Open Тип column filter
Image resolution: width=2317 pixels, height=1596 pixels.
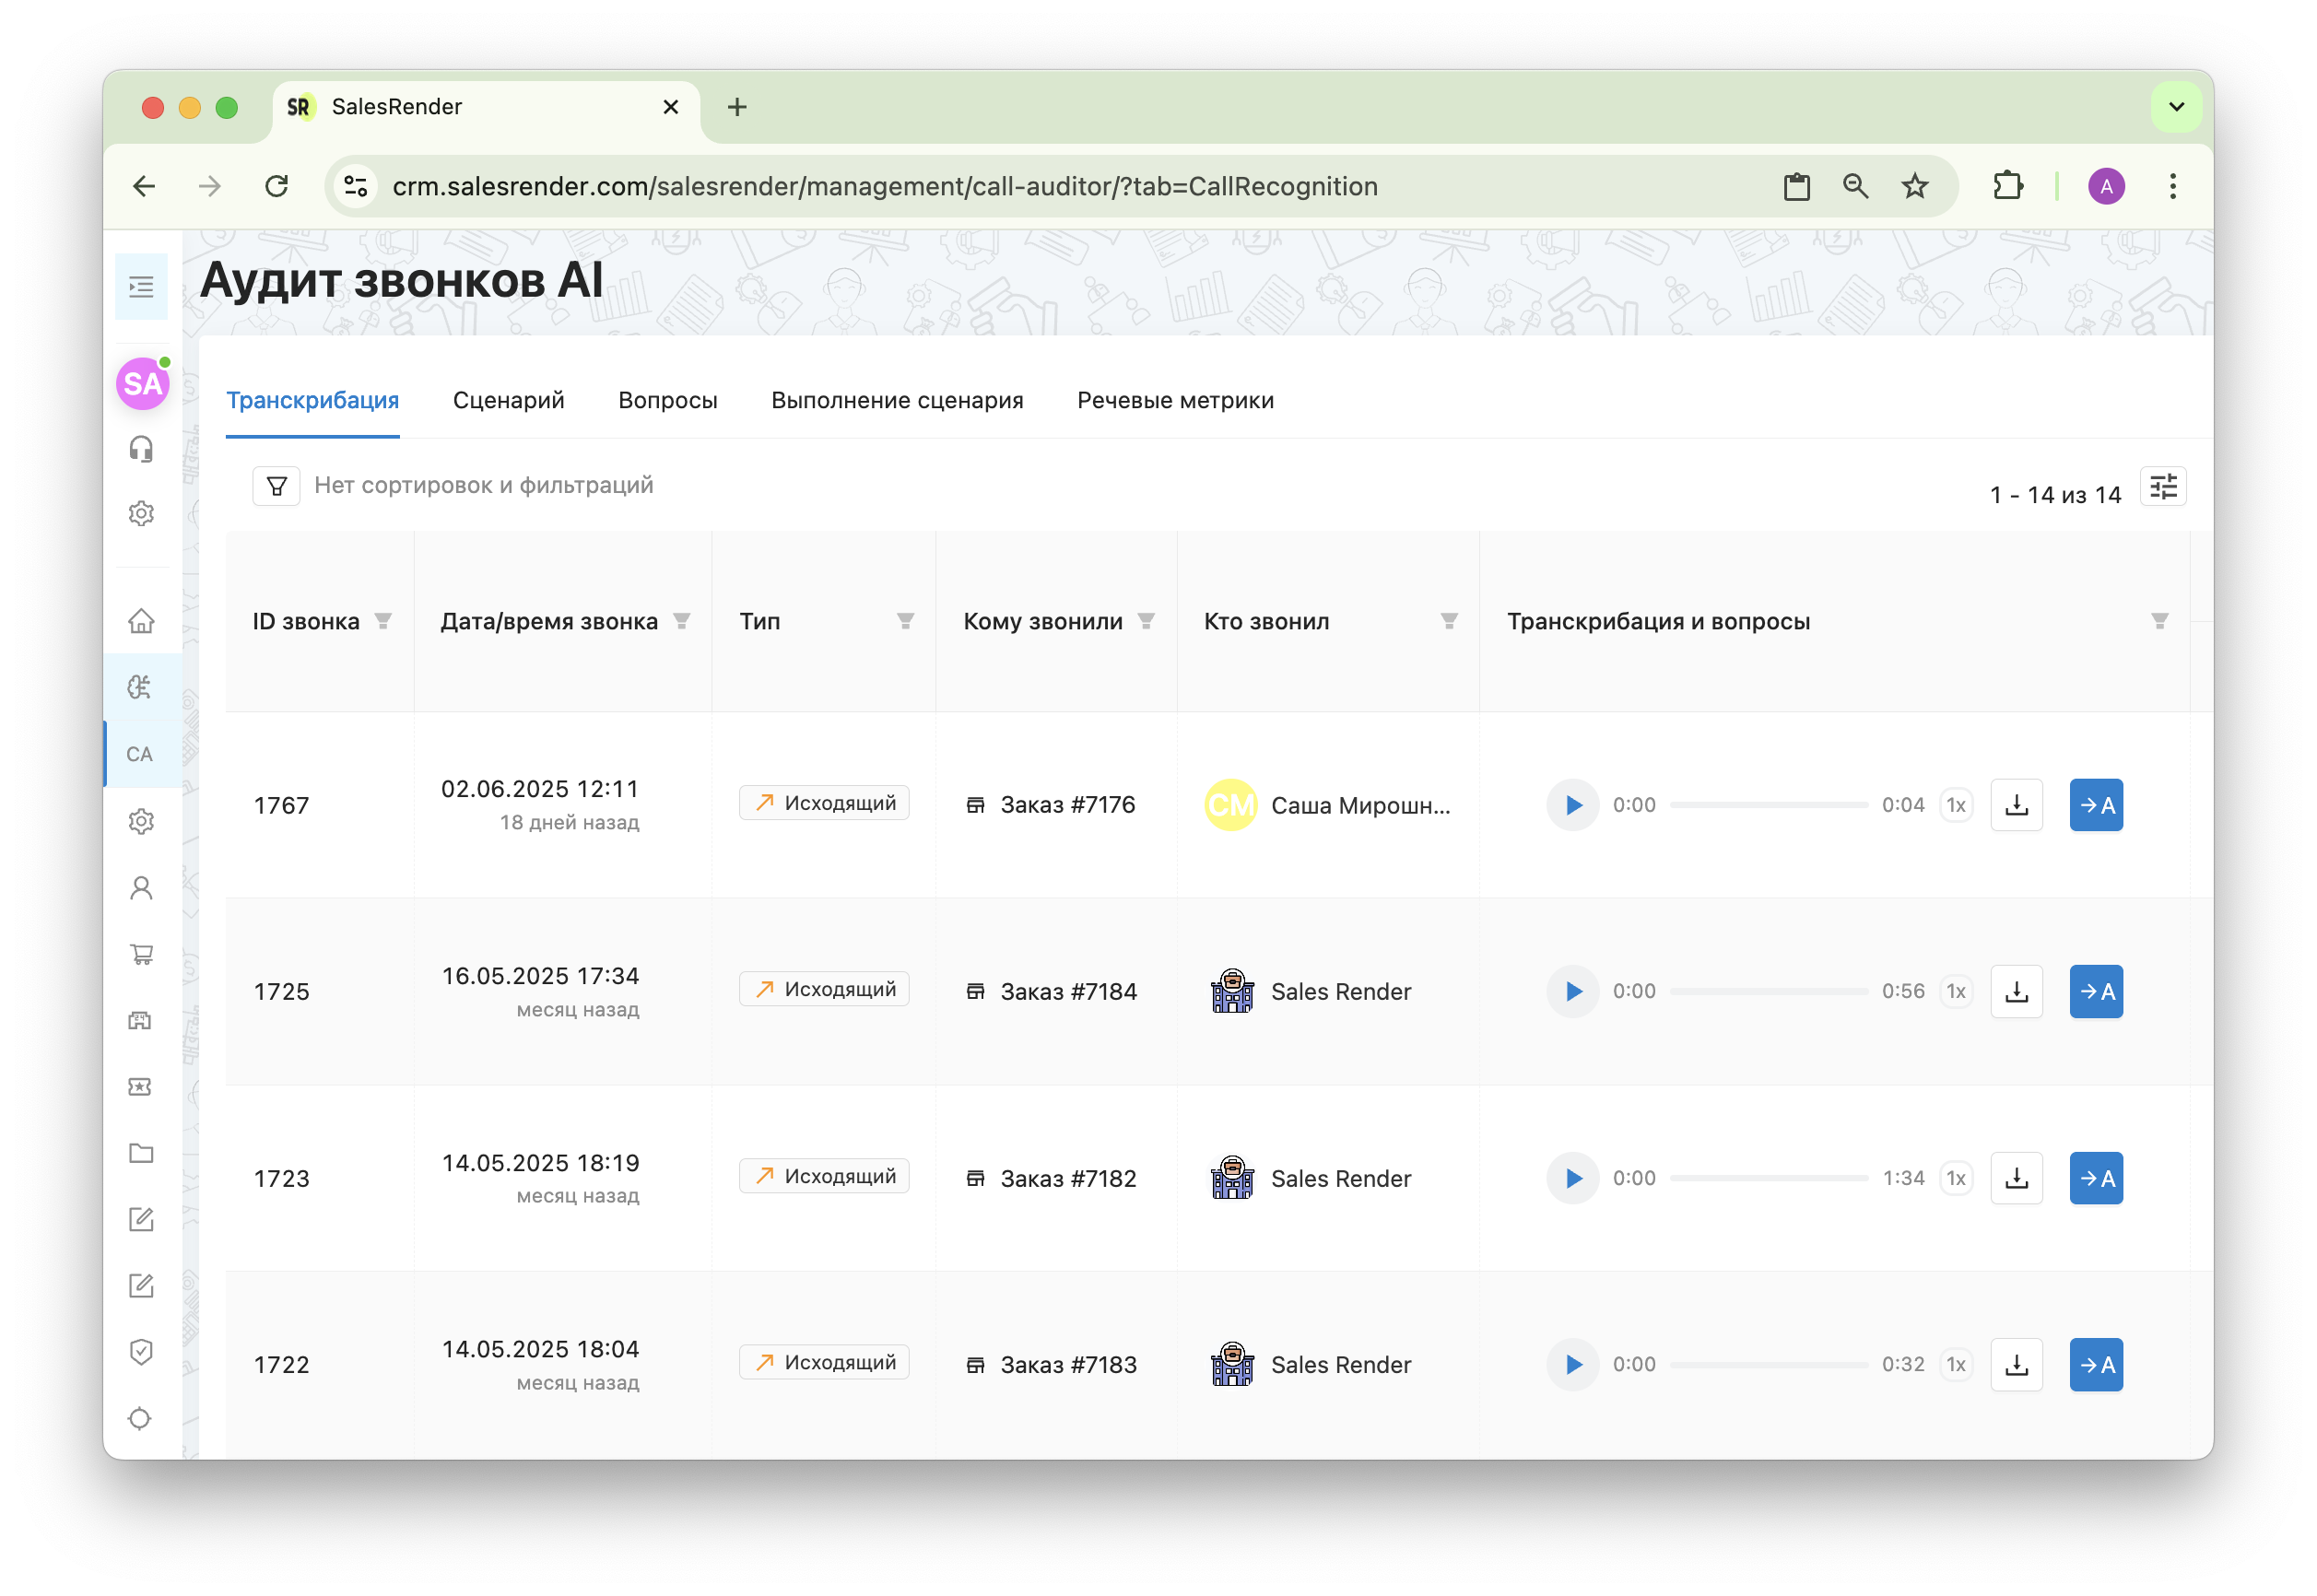[905, 621]
